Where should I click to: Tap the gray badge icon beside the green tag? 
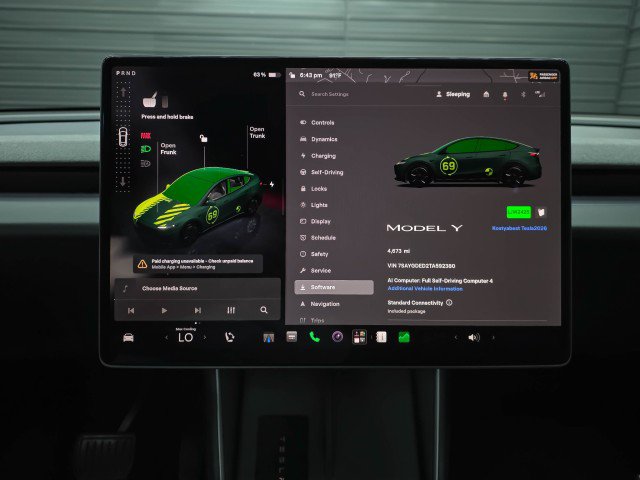click(541, 212)
